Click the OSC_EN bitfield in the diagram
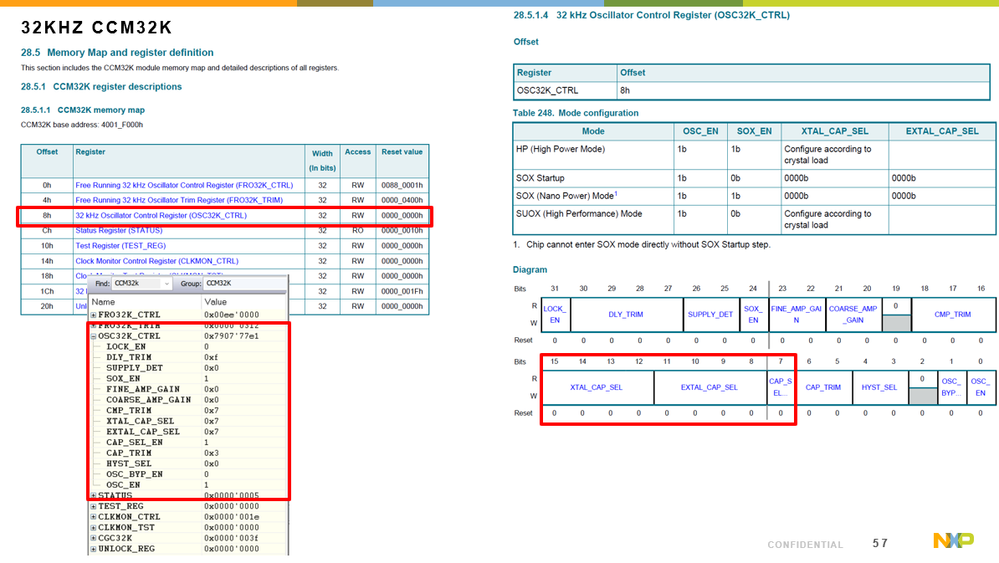 [x=980, y=387]
